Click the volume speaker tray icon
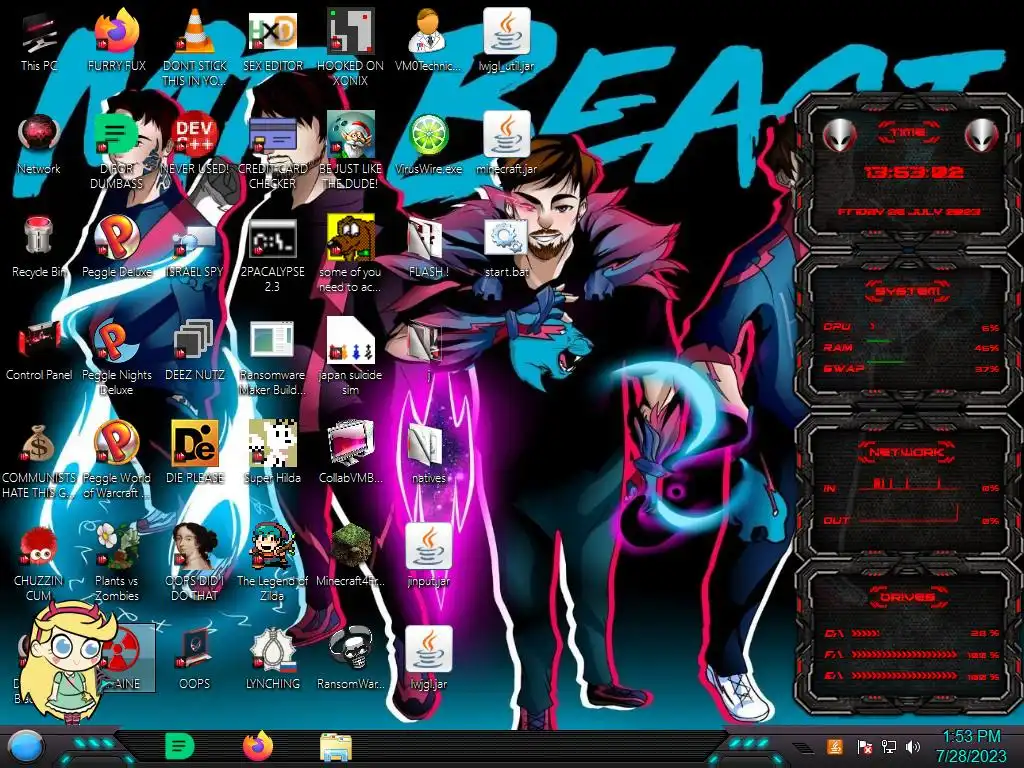The width and height of the screenshot is (1024, 768). [x=913, y=746]
